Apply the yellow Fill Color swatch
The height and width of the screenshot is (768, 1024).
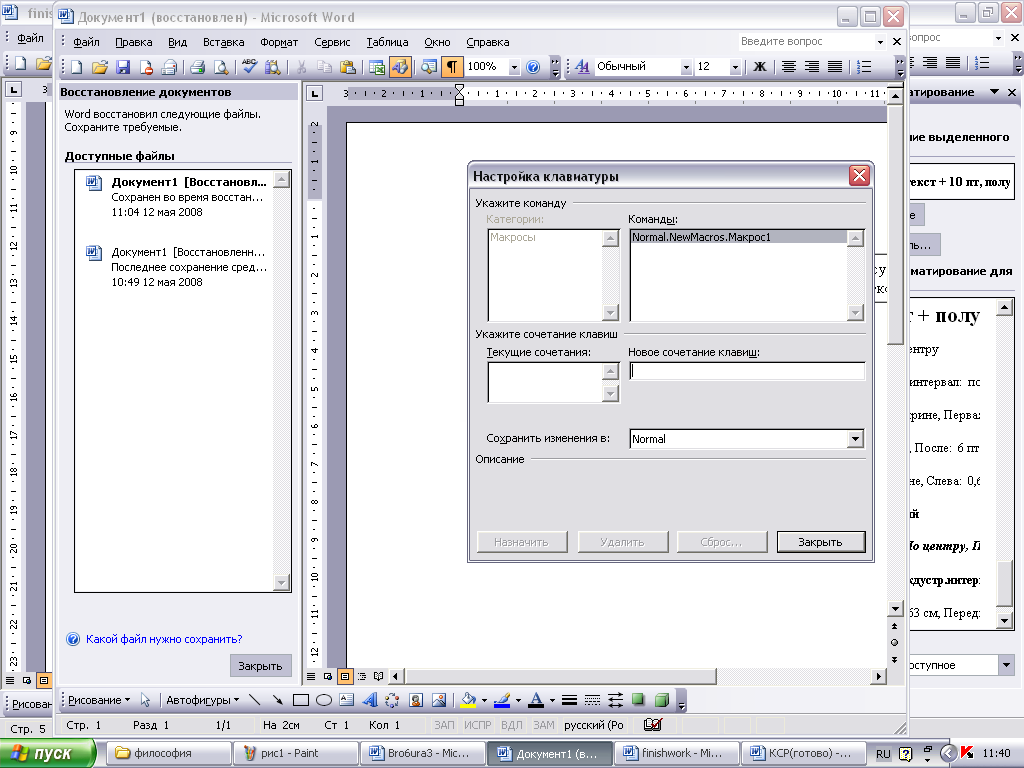pos(468,700)
